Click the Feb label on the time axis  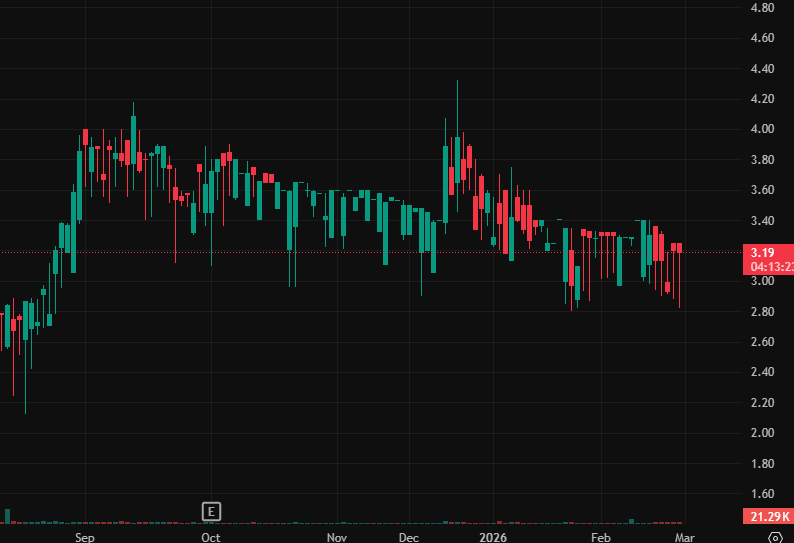pyautogui.click(x=601, y=537)
